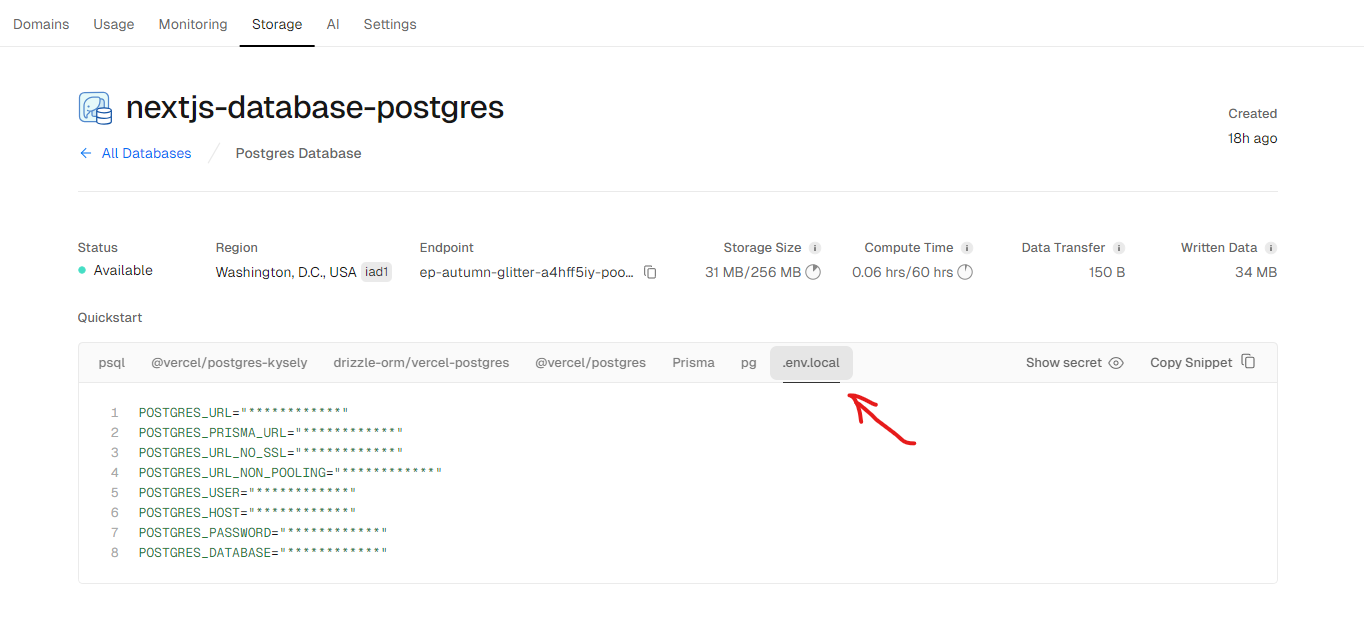The image size is (1364, 622).
Task: Click the Data Transfer info icon
Action: click(1119, 248)
